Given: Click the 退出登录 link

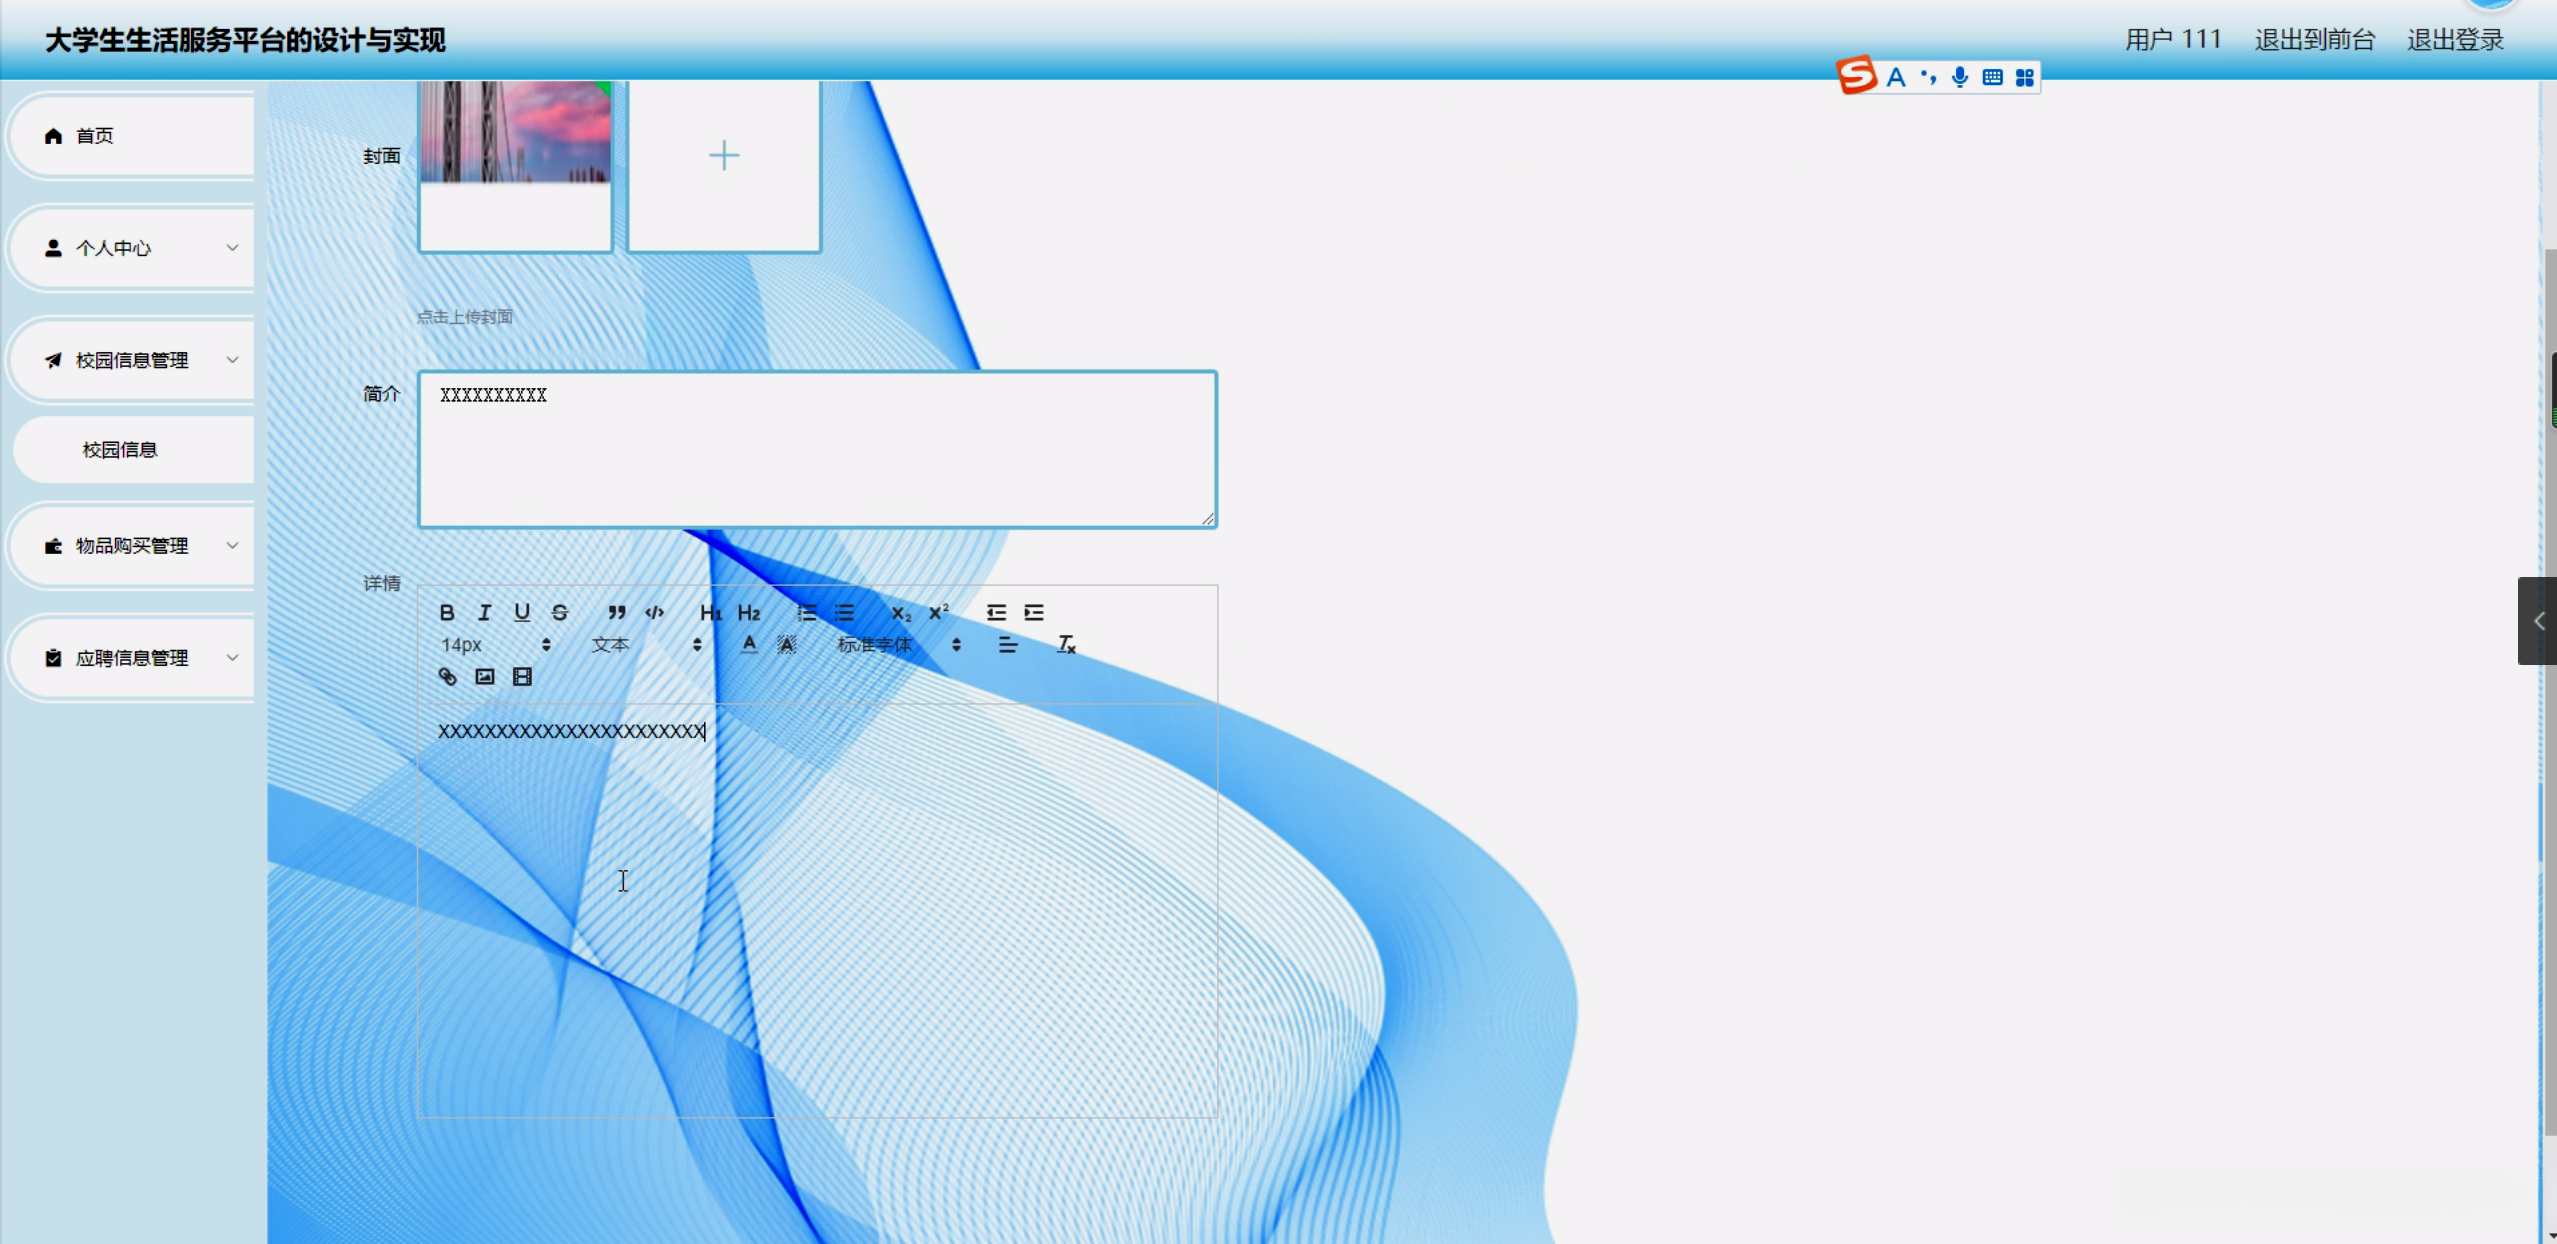Looking at the screenshot, I should click(2454, 40).
